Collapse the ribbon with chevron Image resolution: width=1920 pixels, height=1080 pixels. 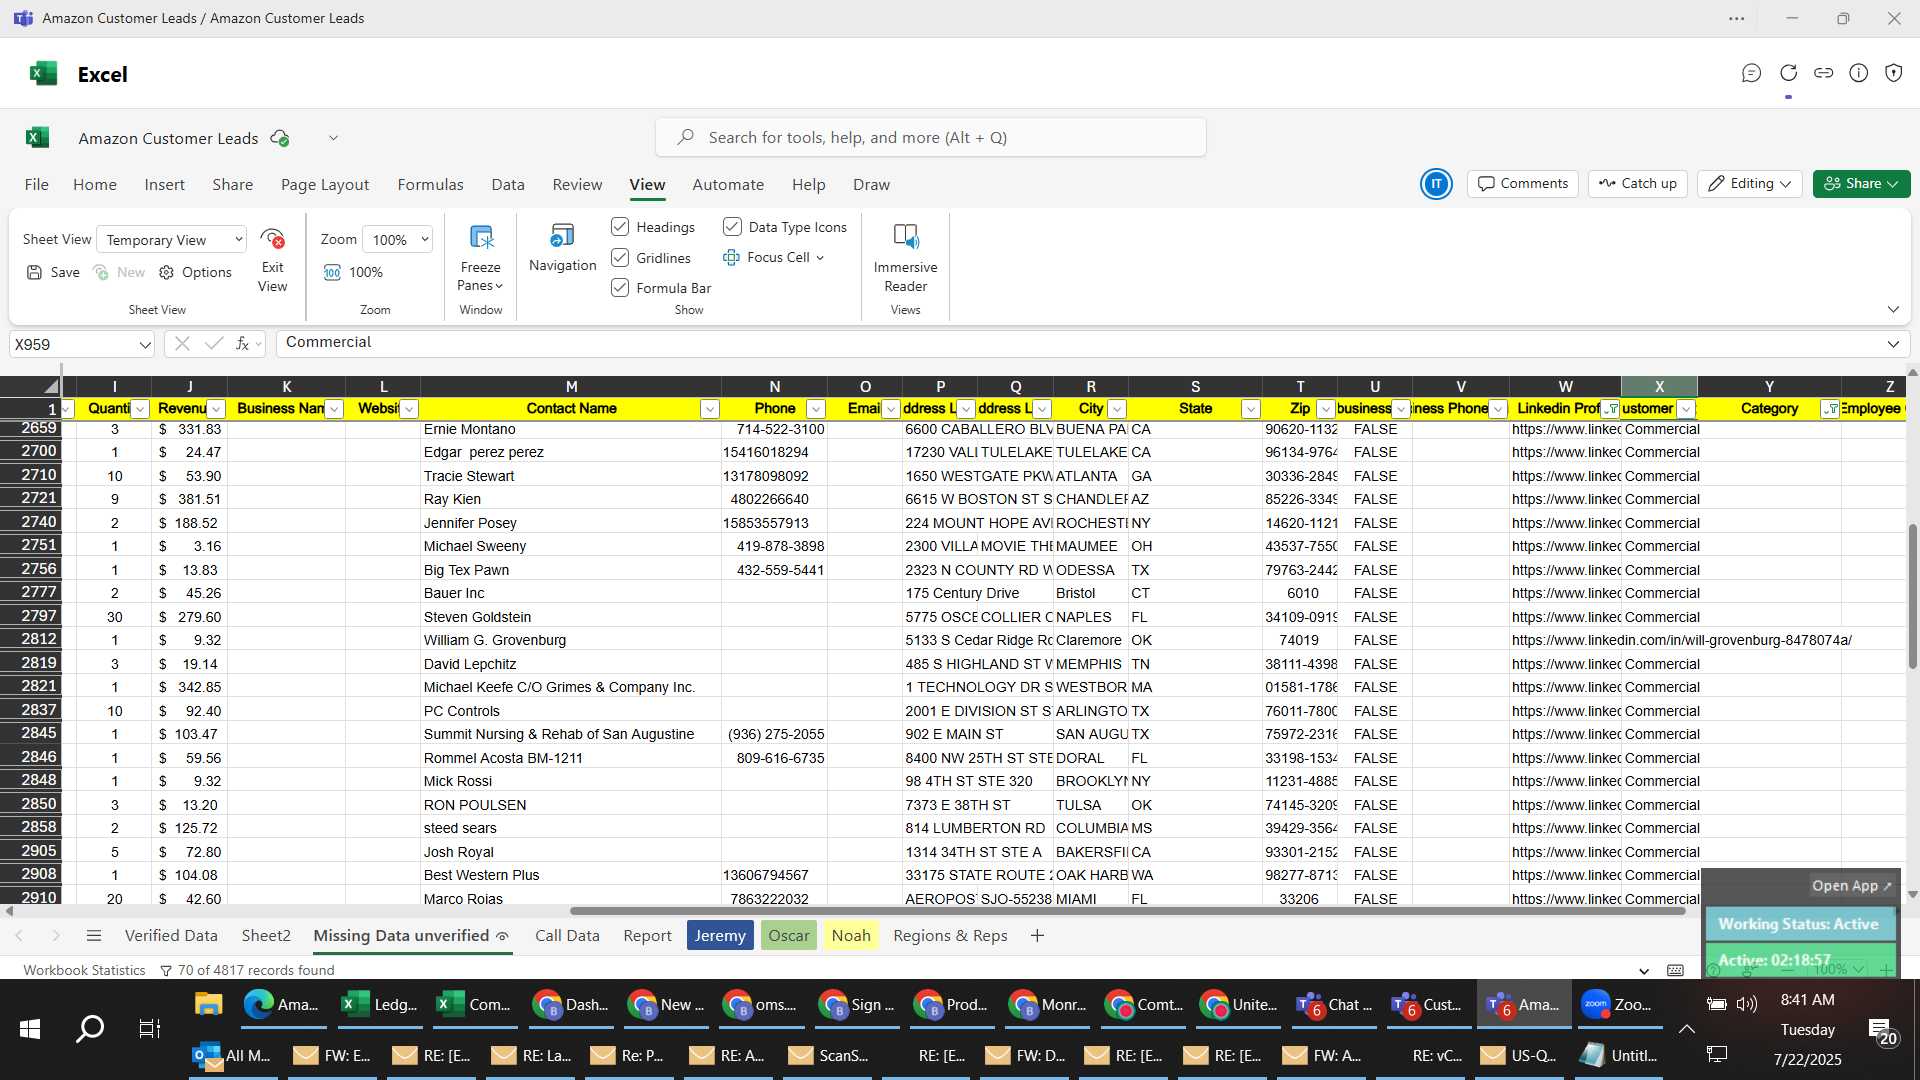click(x=1893, y=309)
